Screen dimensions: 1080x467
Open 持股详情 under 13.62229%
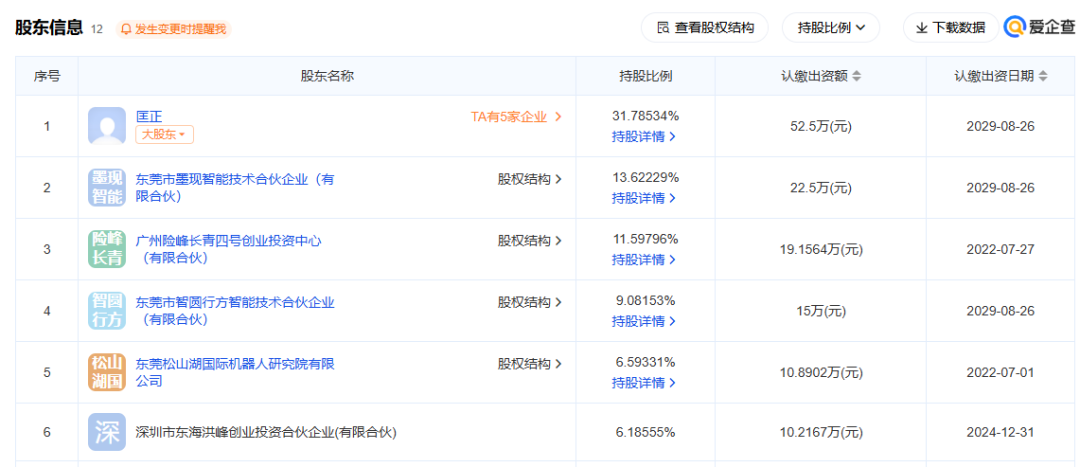coord(644,198)
